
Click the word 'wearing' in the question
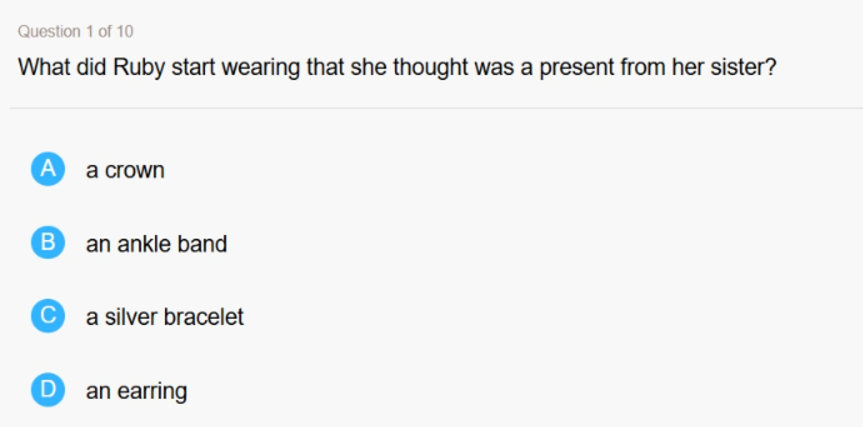(261, 69)
